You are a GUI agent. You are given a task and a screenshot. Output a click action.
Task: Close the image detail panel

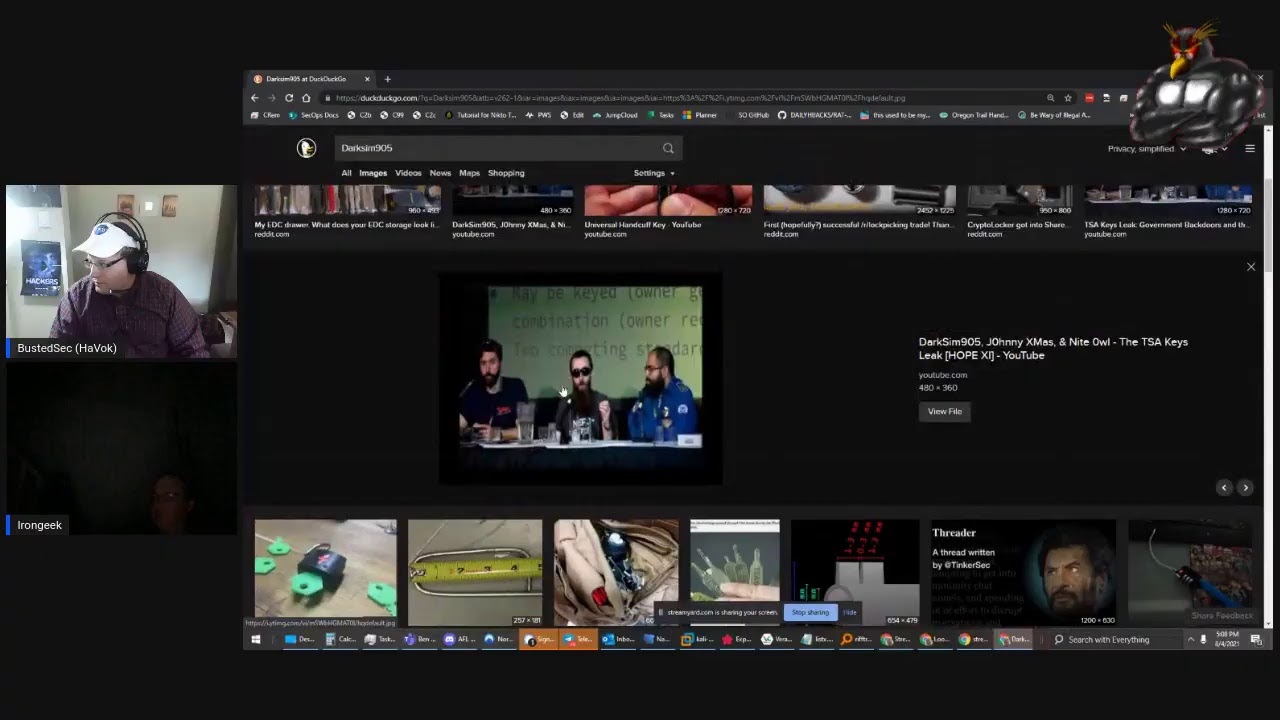1251,267
